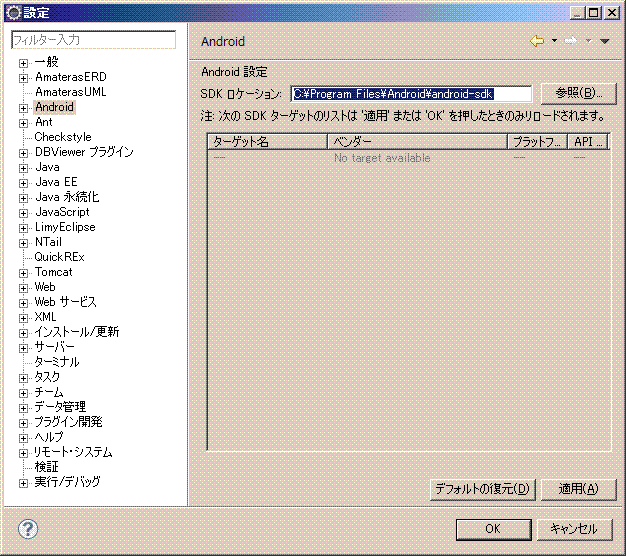Select 検証 in preferences tree
626x556 pixels.
click(47, 467)
